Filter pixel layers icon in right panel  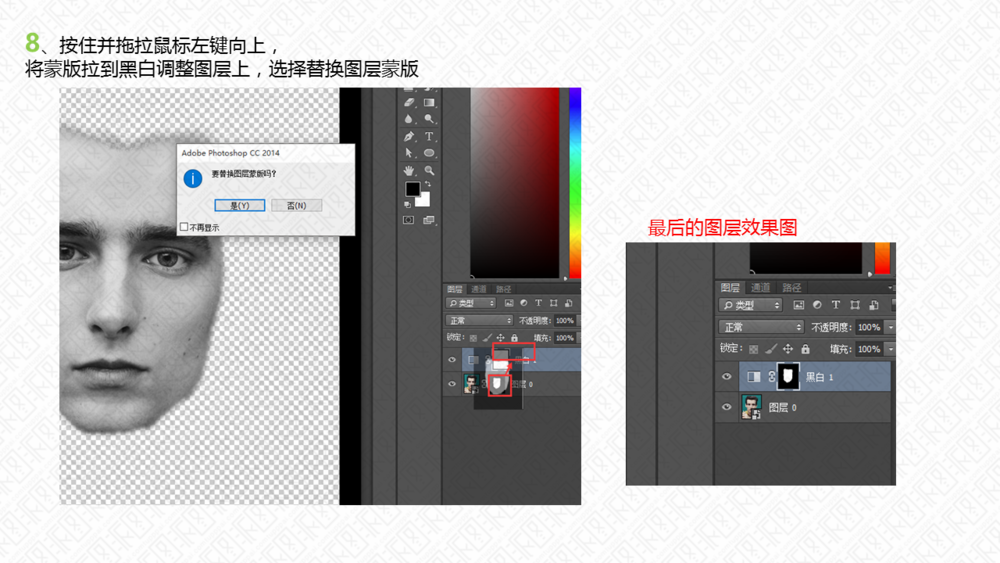pyautogui.click(x=798, y=305)
